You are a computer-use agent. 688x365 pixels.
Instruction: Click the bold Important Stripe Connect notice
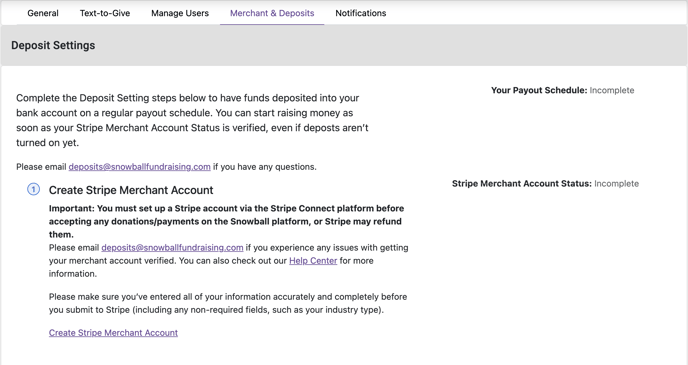[x=226, y=221]
